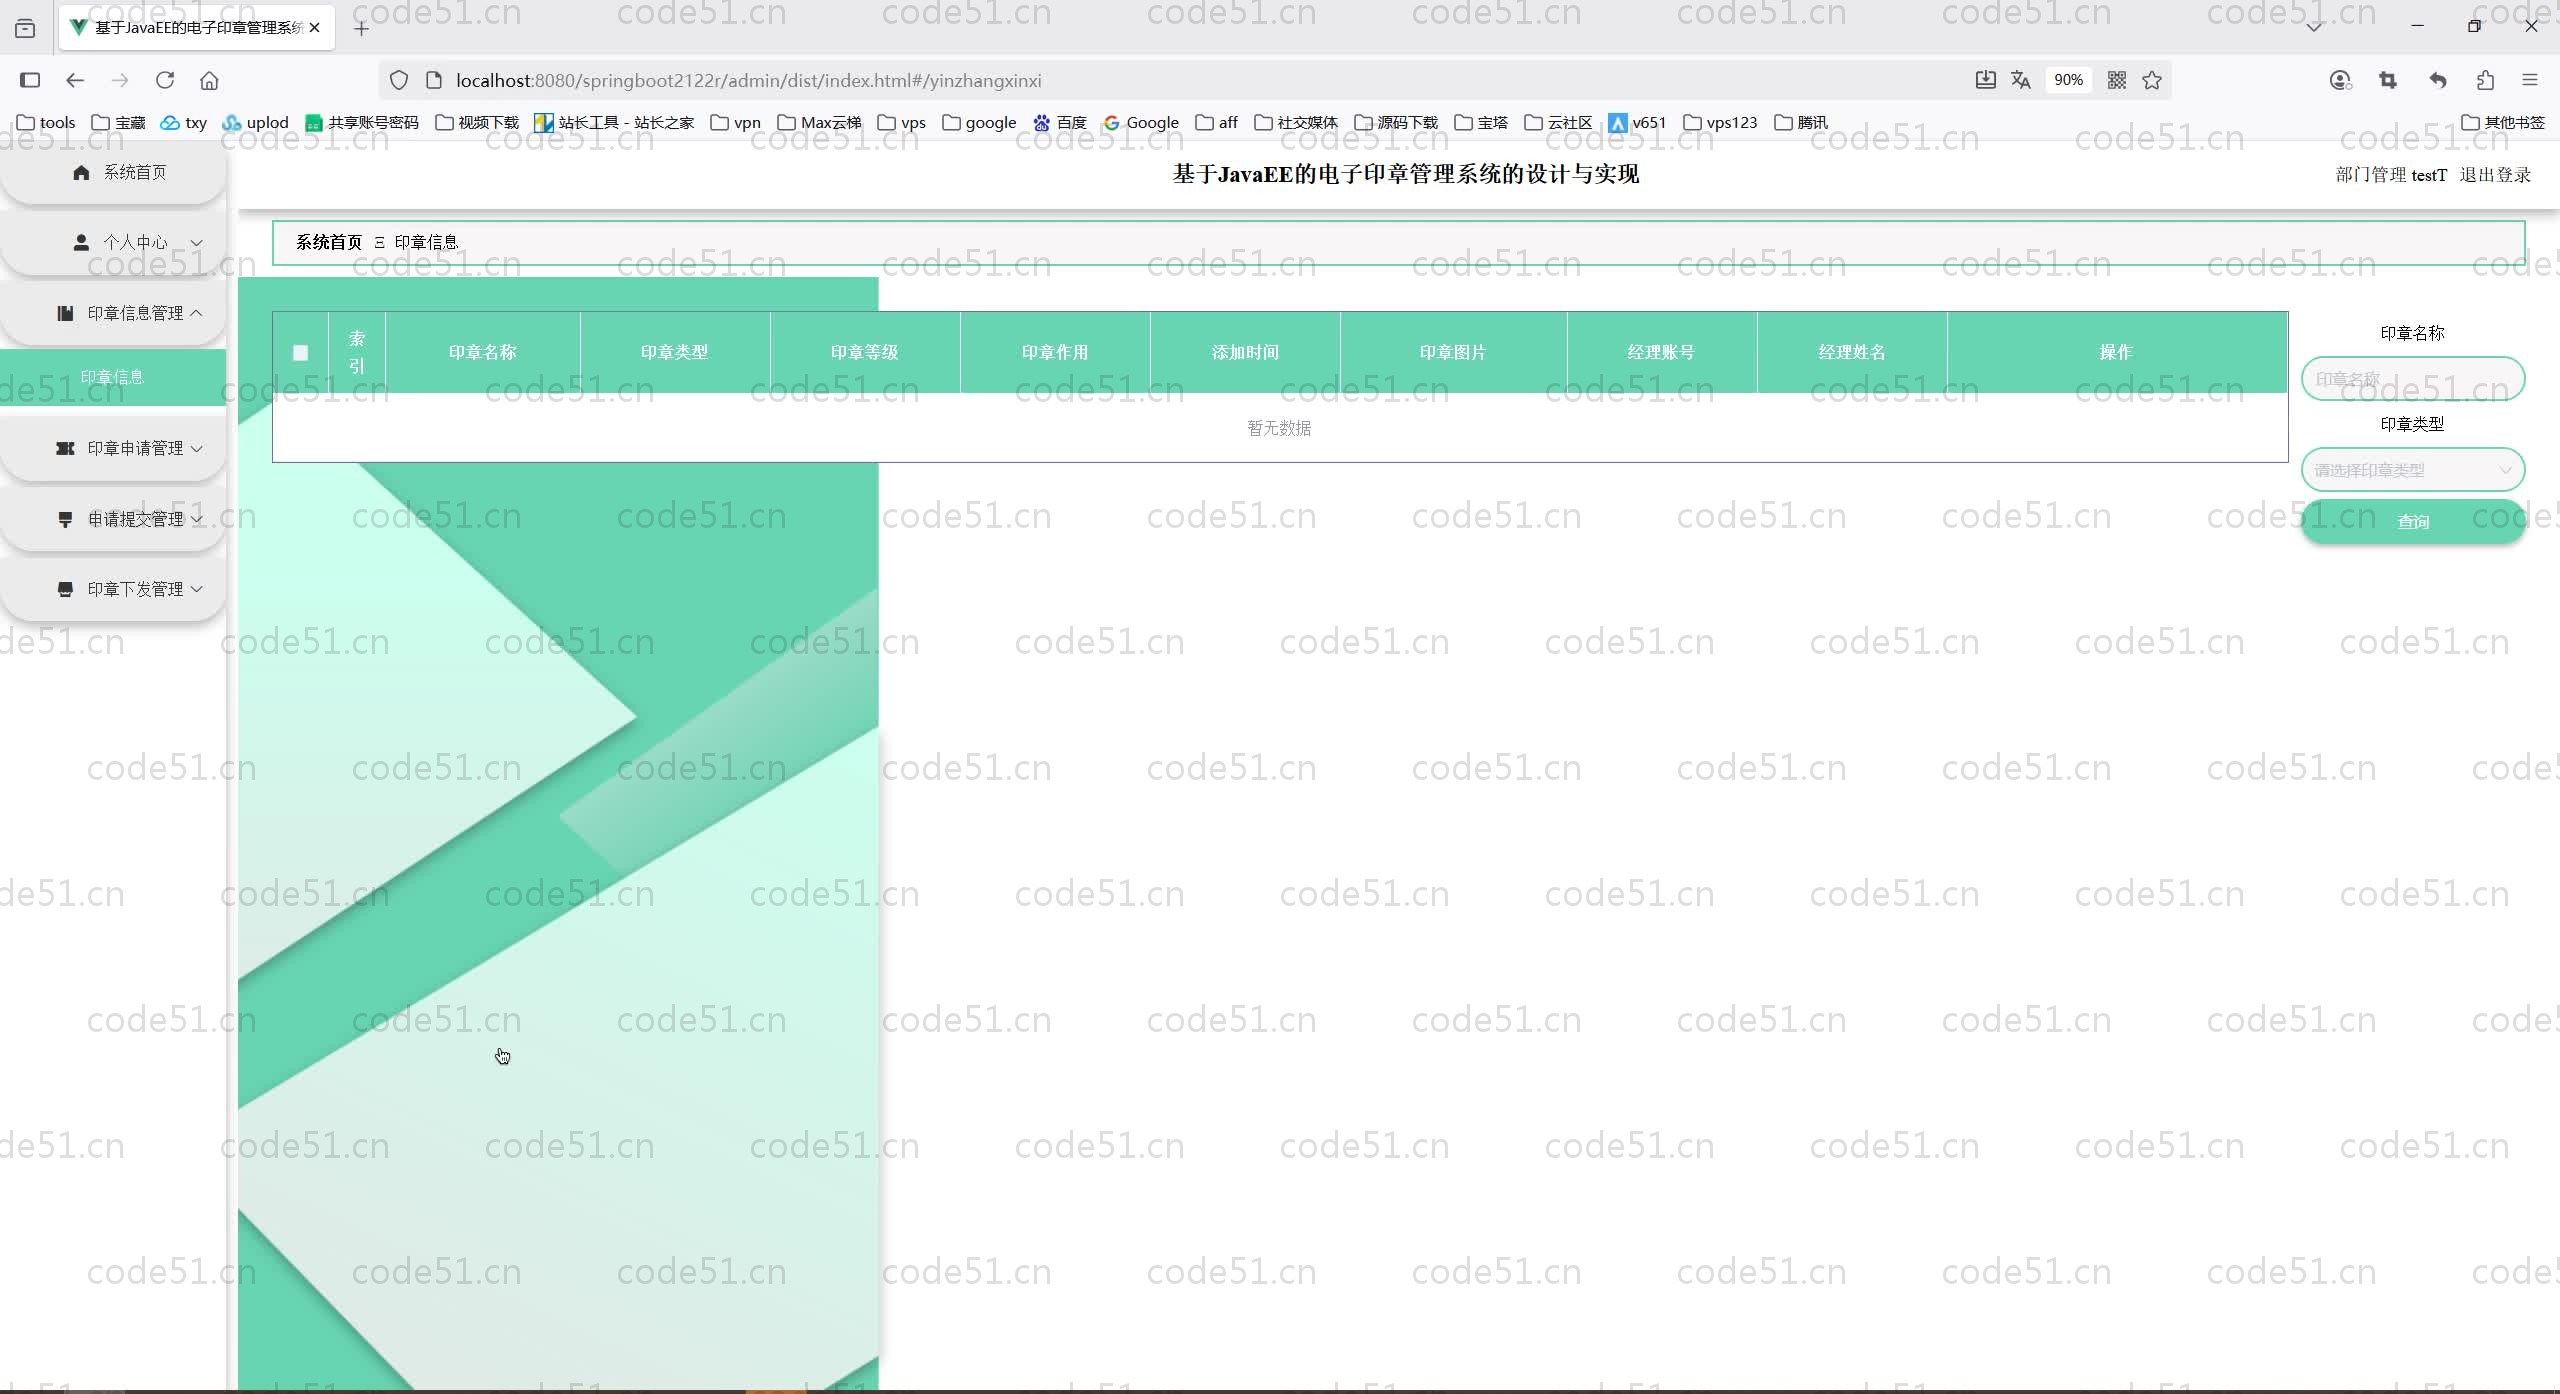Click the 退出登录 logout link
Image resolution: width=2560 pixels, height=1394 pixels.
pos(2495,175)
